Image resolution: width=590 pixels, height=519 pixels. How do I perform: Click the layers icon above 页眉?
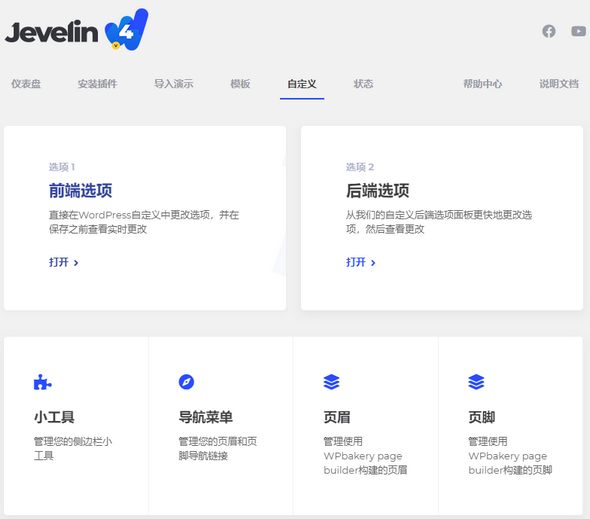coord(331,382)
